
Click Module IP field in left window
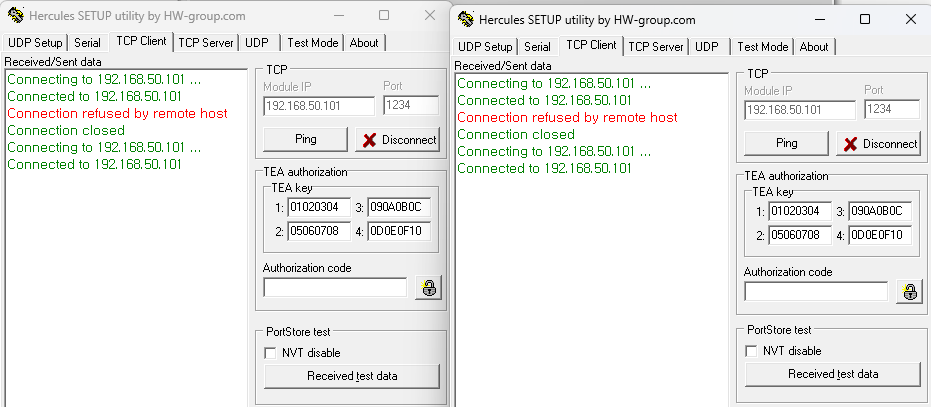(x=319, y=106)
